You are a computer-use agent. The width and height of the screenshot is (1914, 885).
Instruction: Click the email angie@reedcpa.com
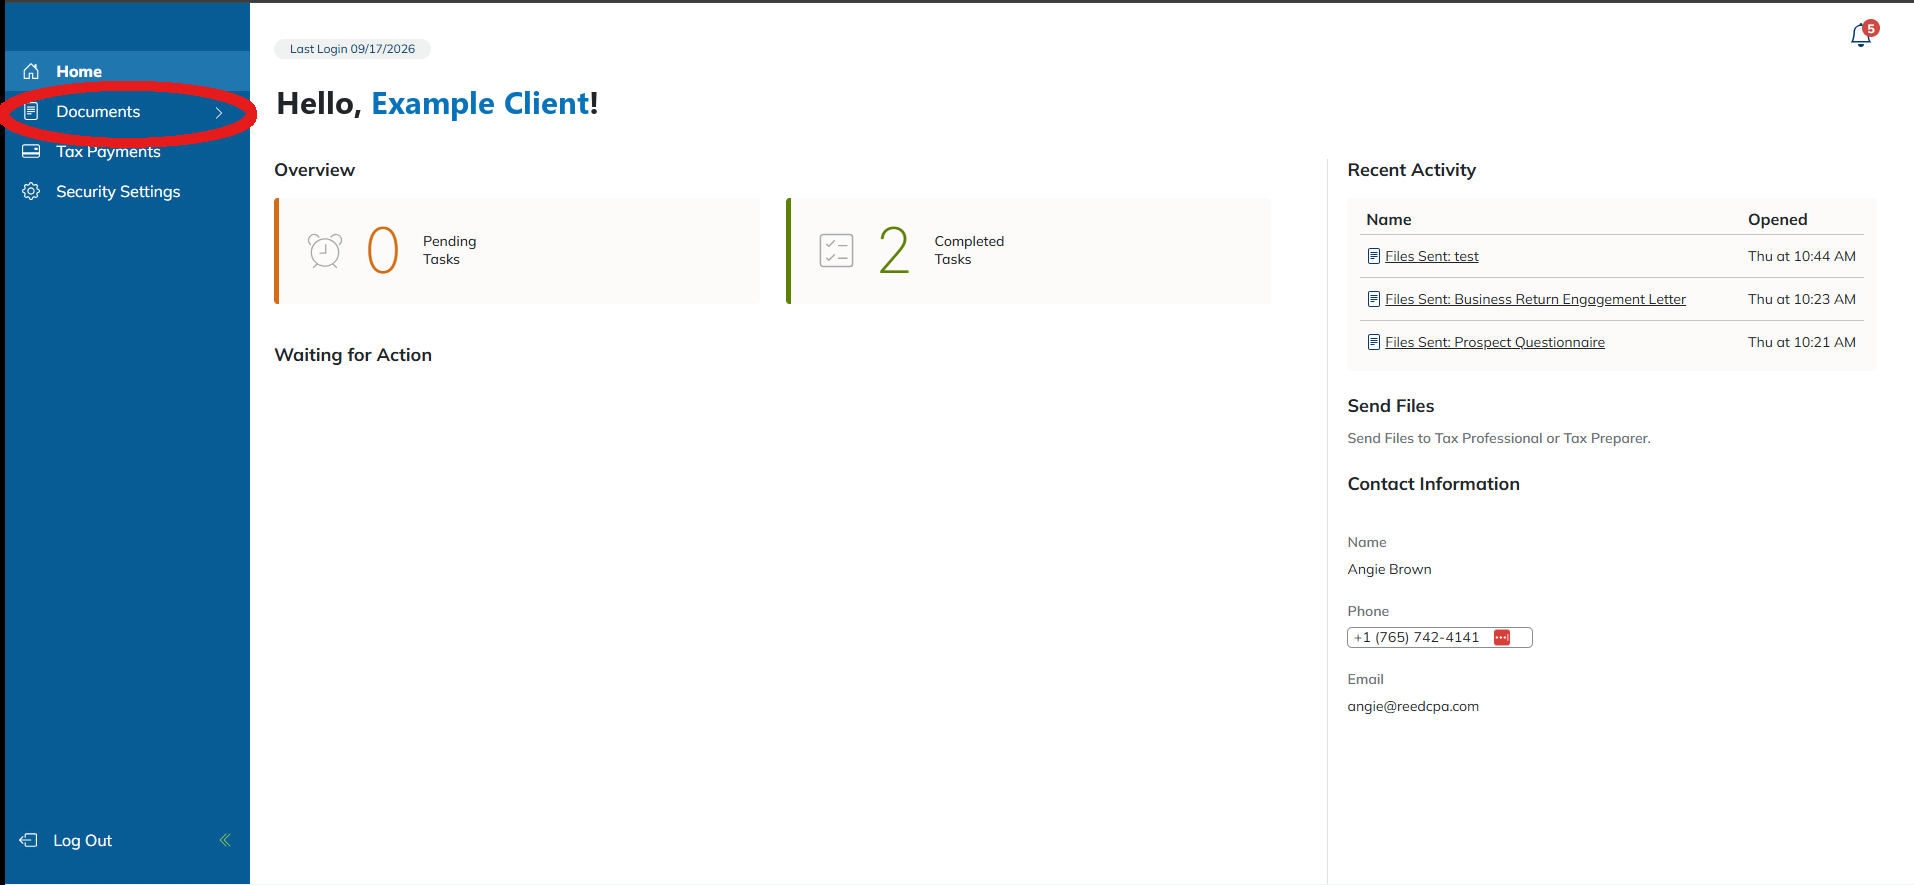pos(1413,706)
